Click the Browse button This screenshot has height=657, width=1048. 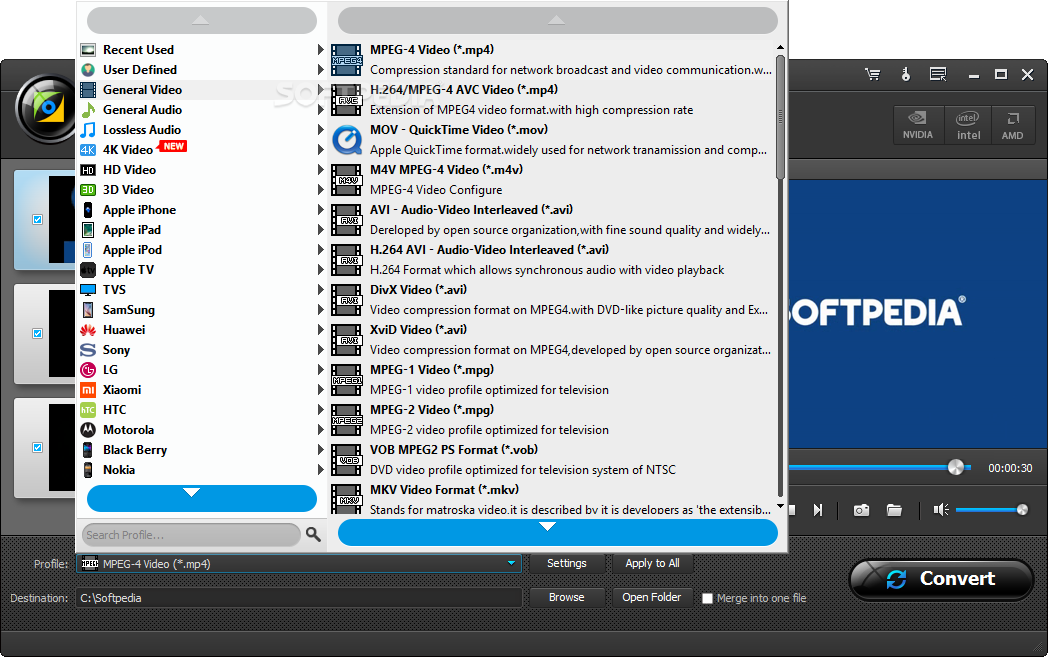coord(567,598)
